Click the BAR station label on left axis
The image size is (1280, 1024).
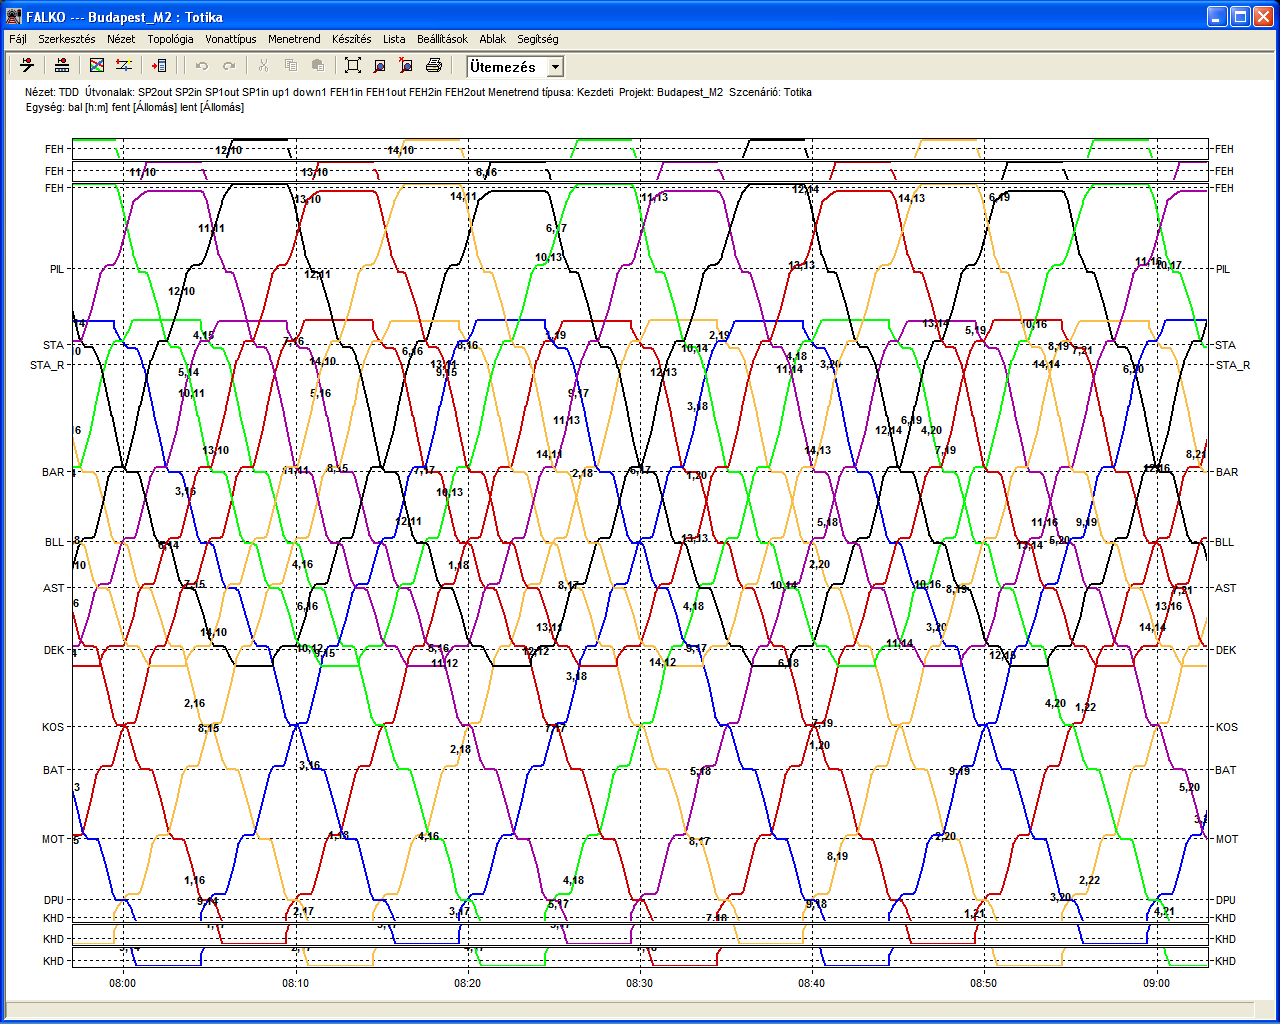pos(53,472)
